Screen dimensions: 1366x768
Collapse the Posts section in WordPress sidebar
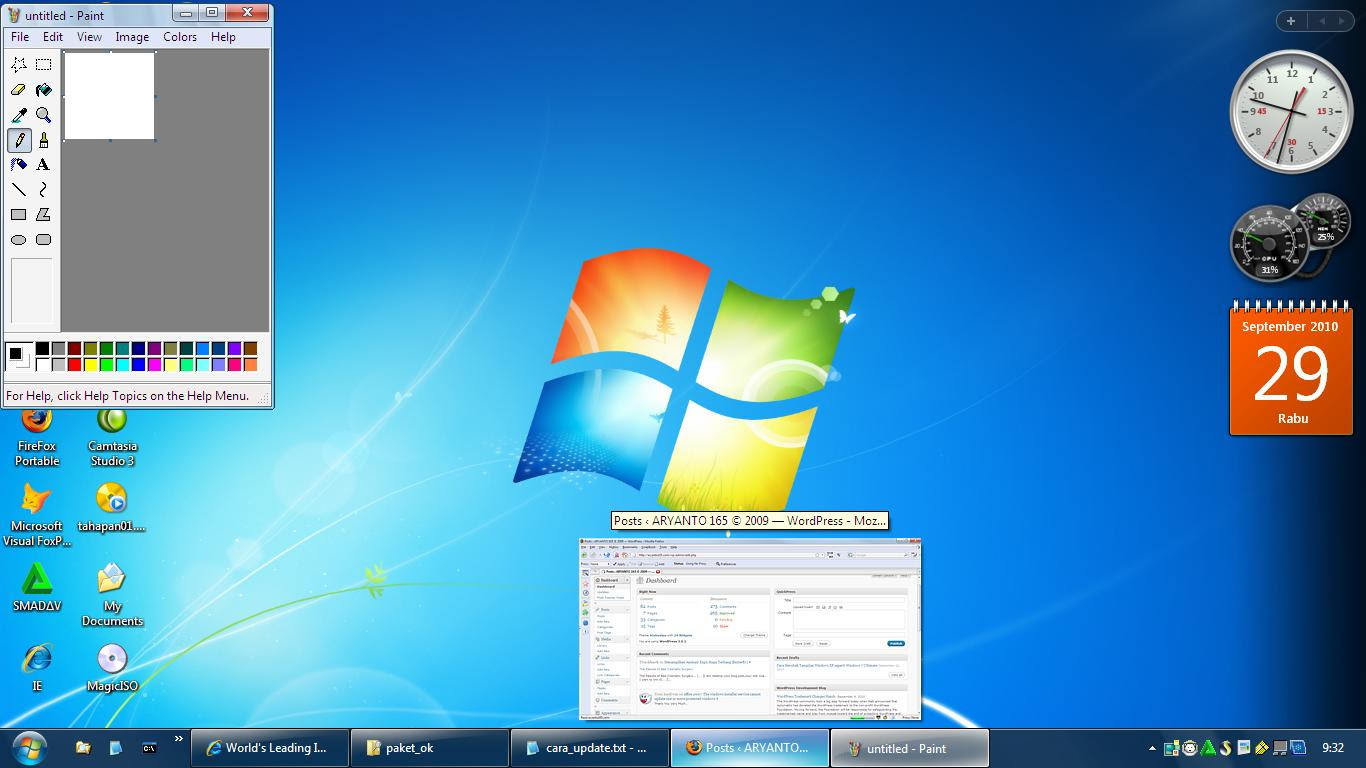click(628, 610)
